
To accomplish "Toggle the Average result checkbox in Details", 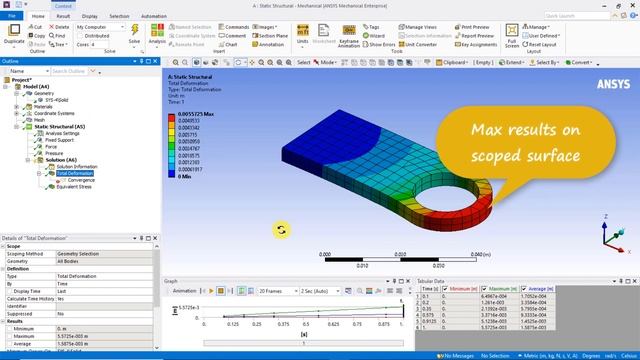I will [9, 344].
